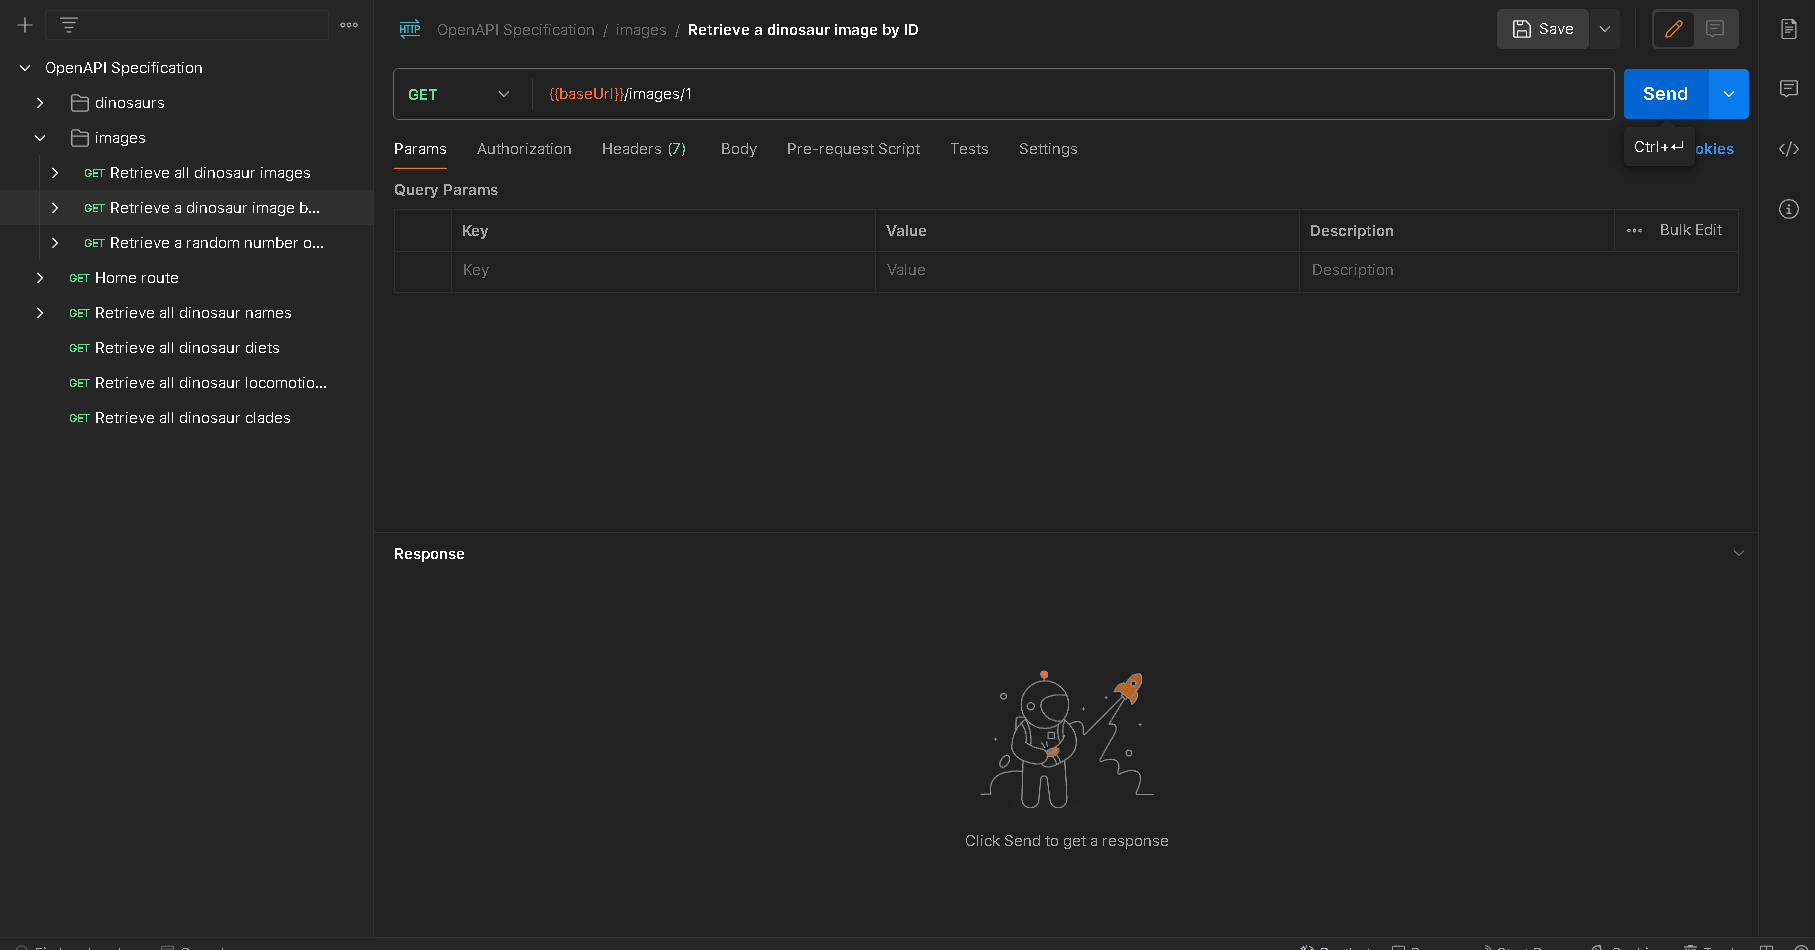
Task: Click the query param Key input field
Action: [x=662, y=270]
